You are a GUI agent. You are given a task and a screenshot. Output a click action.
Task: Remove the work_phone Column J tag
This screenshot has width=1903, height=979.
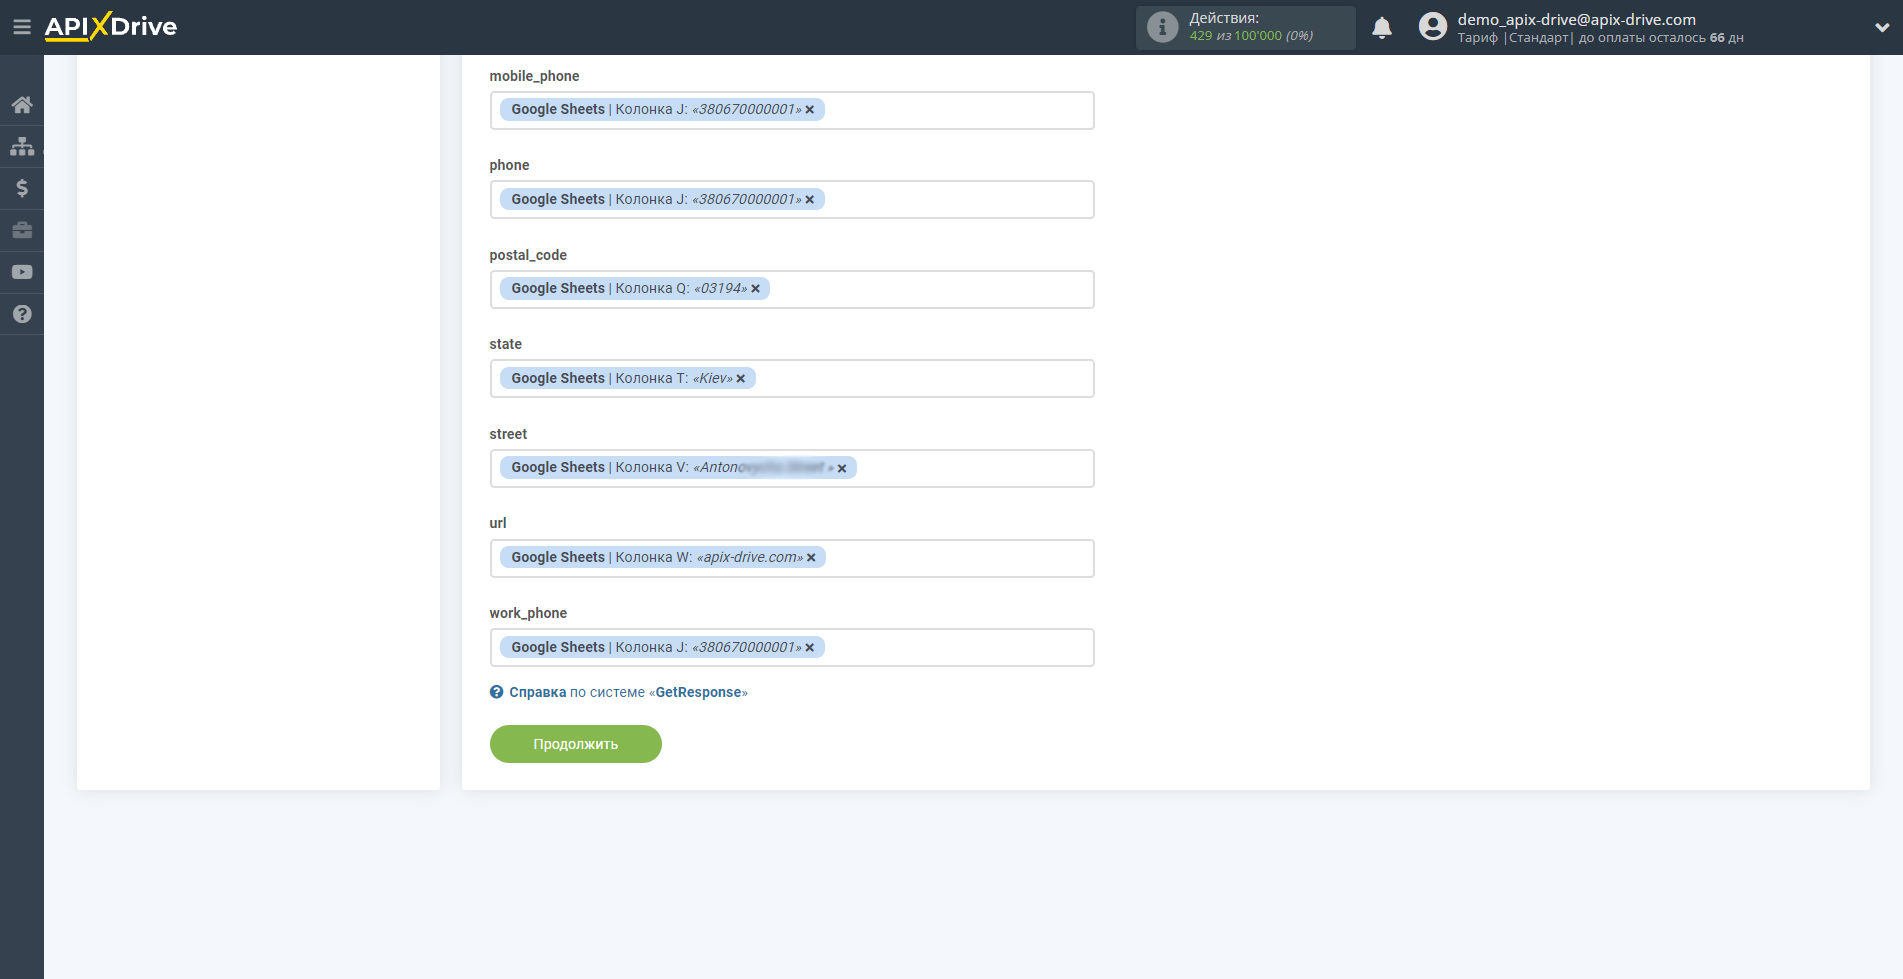(810, 648)
